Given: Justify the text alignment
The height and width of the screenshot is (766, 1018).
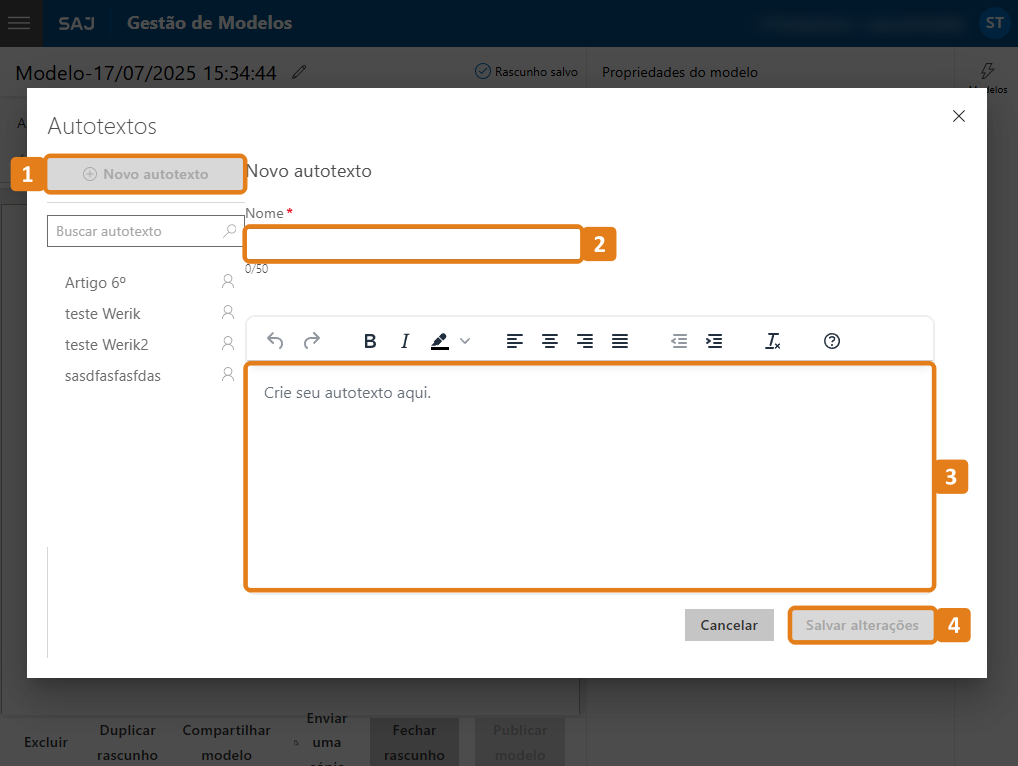Looking at the screenshot, I should tap(620, 341).
